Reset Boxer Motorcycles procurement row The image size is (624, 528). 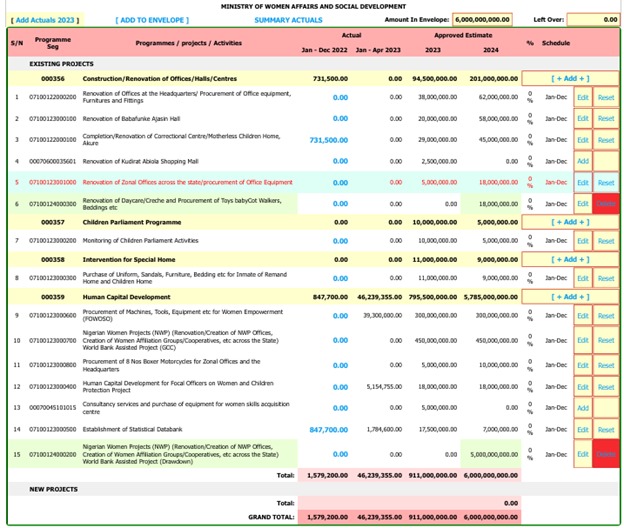(606, 365)
